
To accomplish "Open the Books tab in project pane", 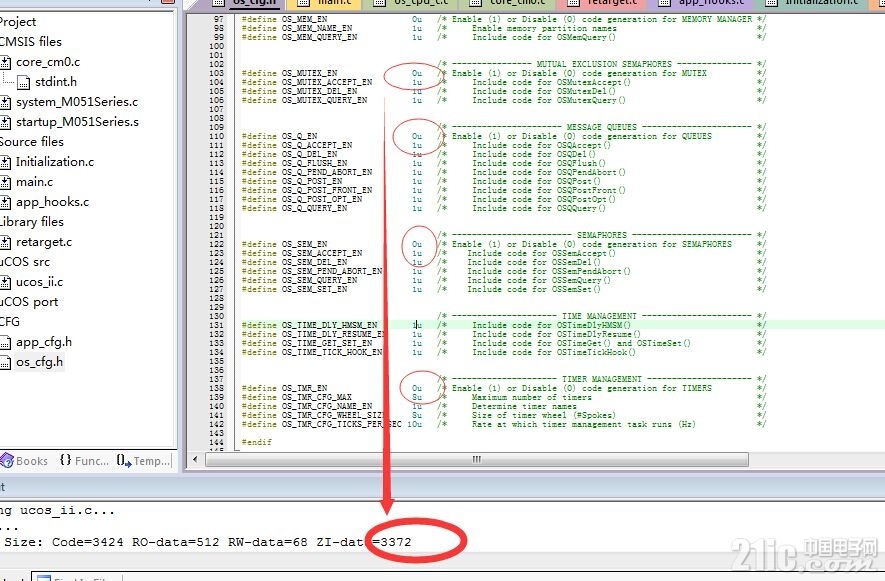I will pyautogui.click(x=24, y=461).
